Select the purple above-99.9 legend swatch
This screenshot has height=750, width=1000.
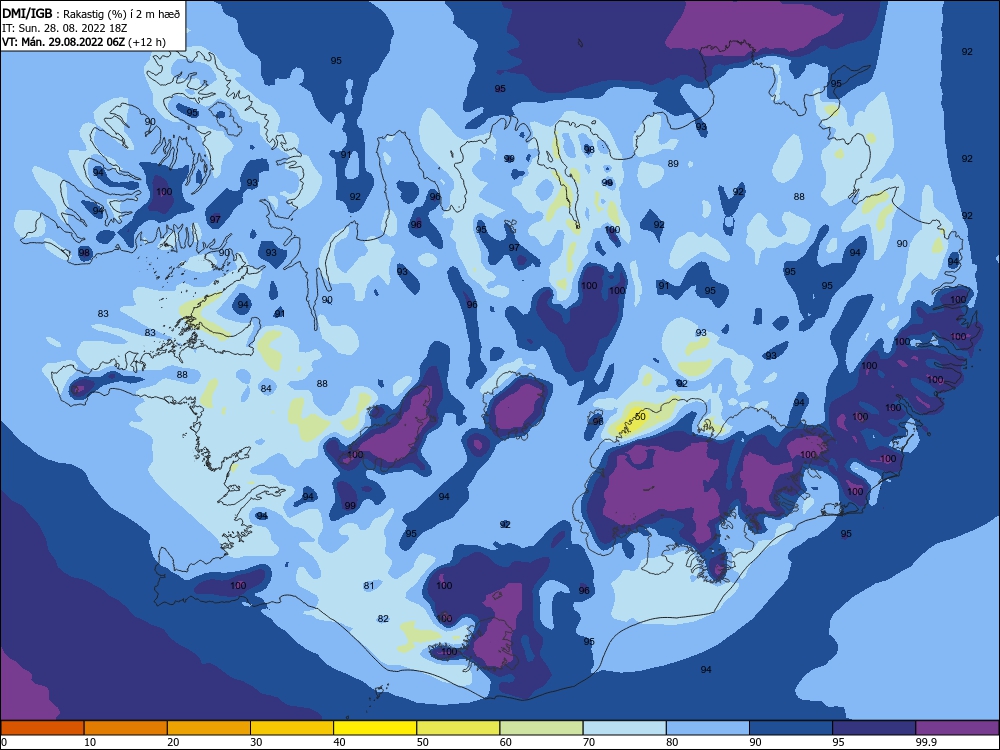pos(957,728)
